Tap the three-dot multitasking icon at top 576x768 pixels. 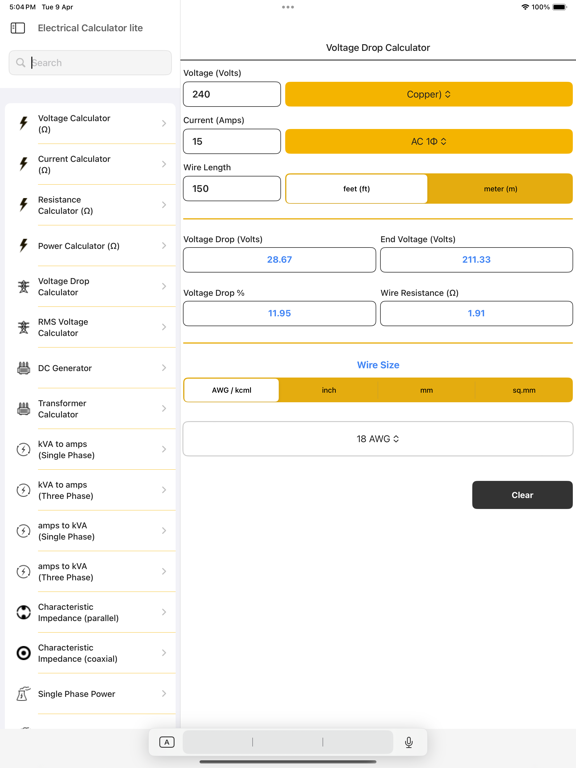coord(288,7)
